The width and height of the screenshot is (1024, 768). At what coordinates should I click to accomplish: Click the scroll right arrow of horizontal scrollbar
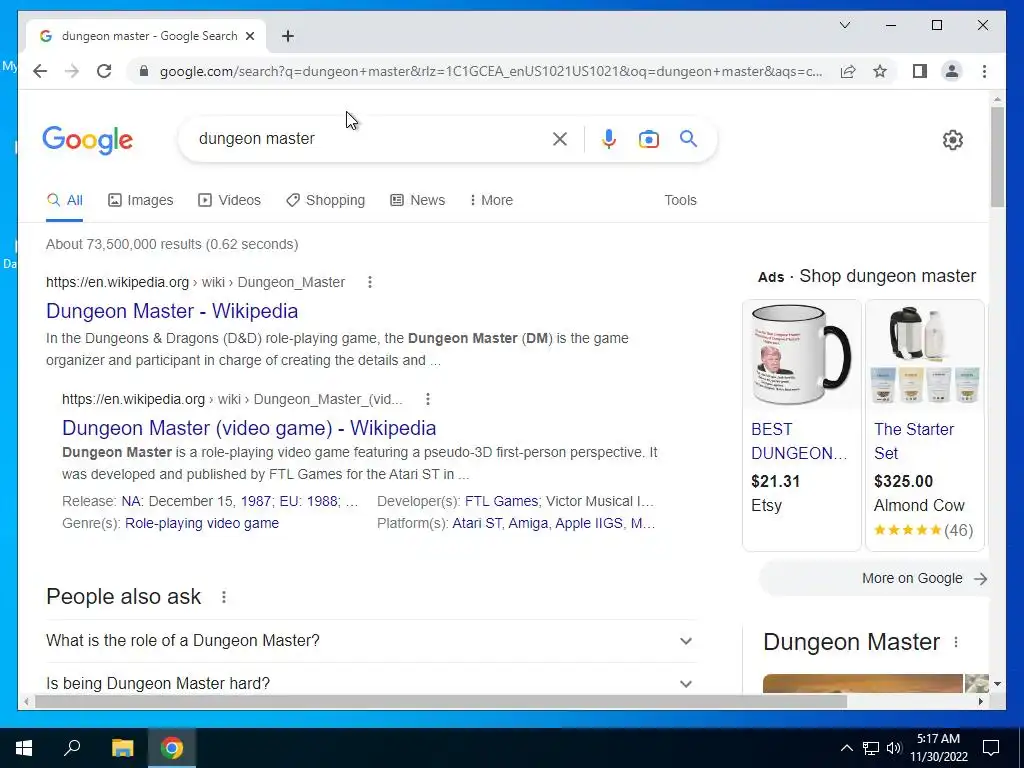(x=980, y=701)
